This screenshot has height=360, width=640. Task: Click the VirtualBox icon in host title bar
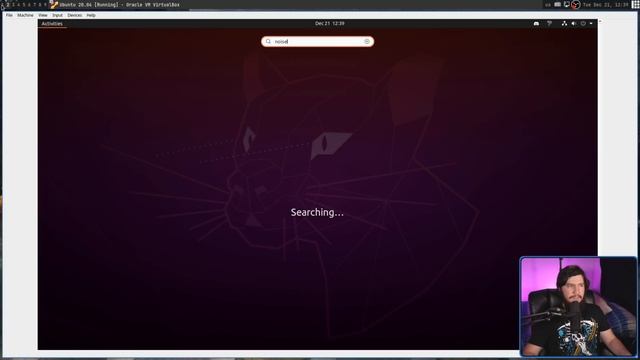[x=54, y=4]
